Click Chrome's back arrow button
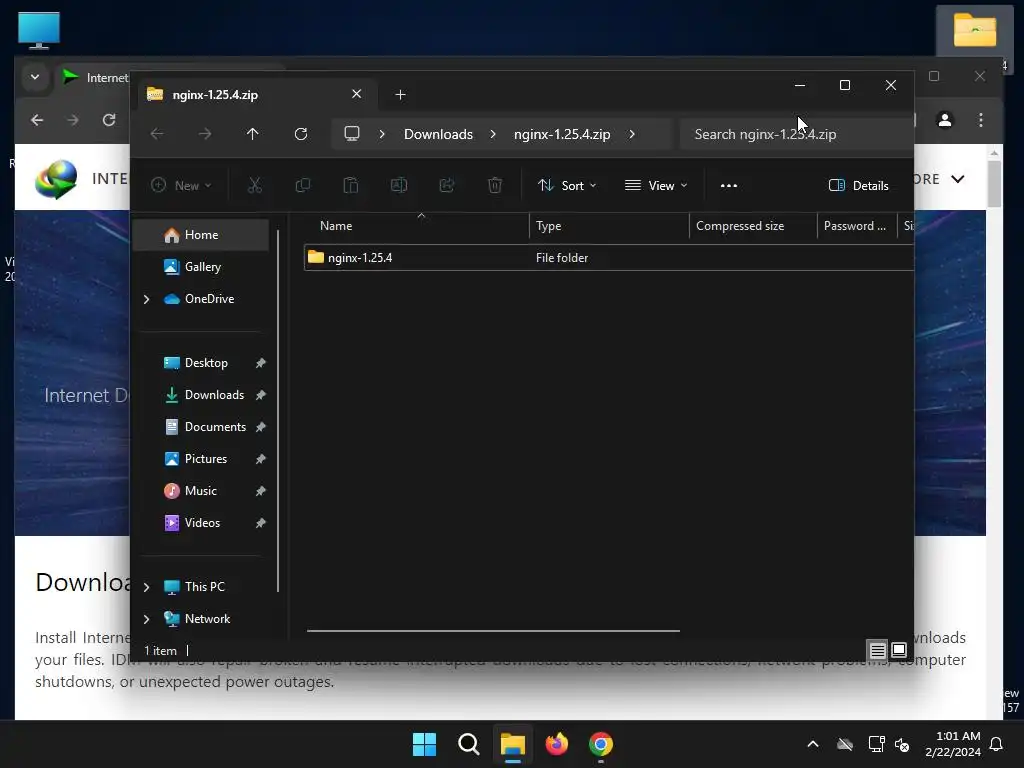Viewport: 1024px width, 768px height. [37, 120]
